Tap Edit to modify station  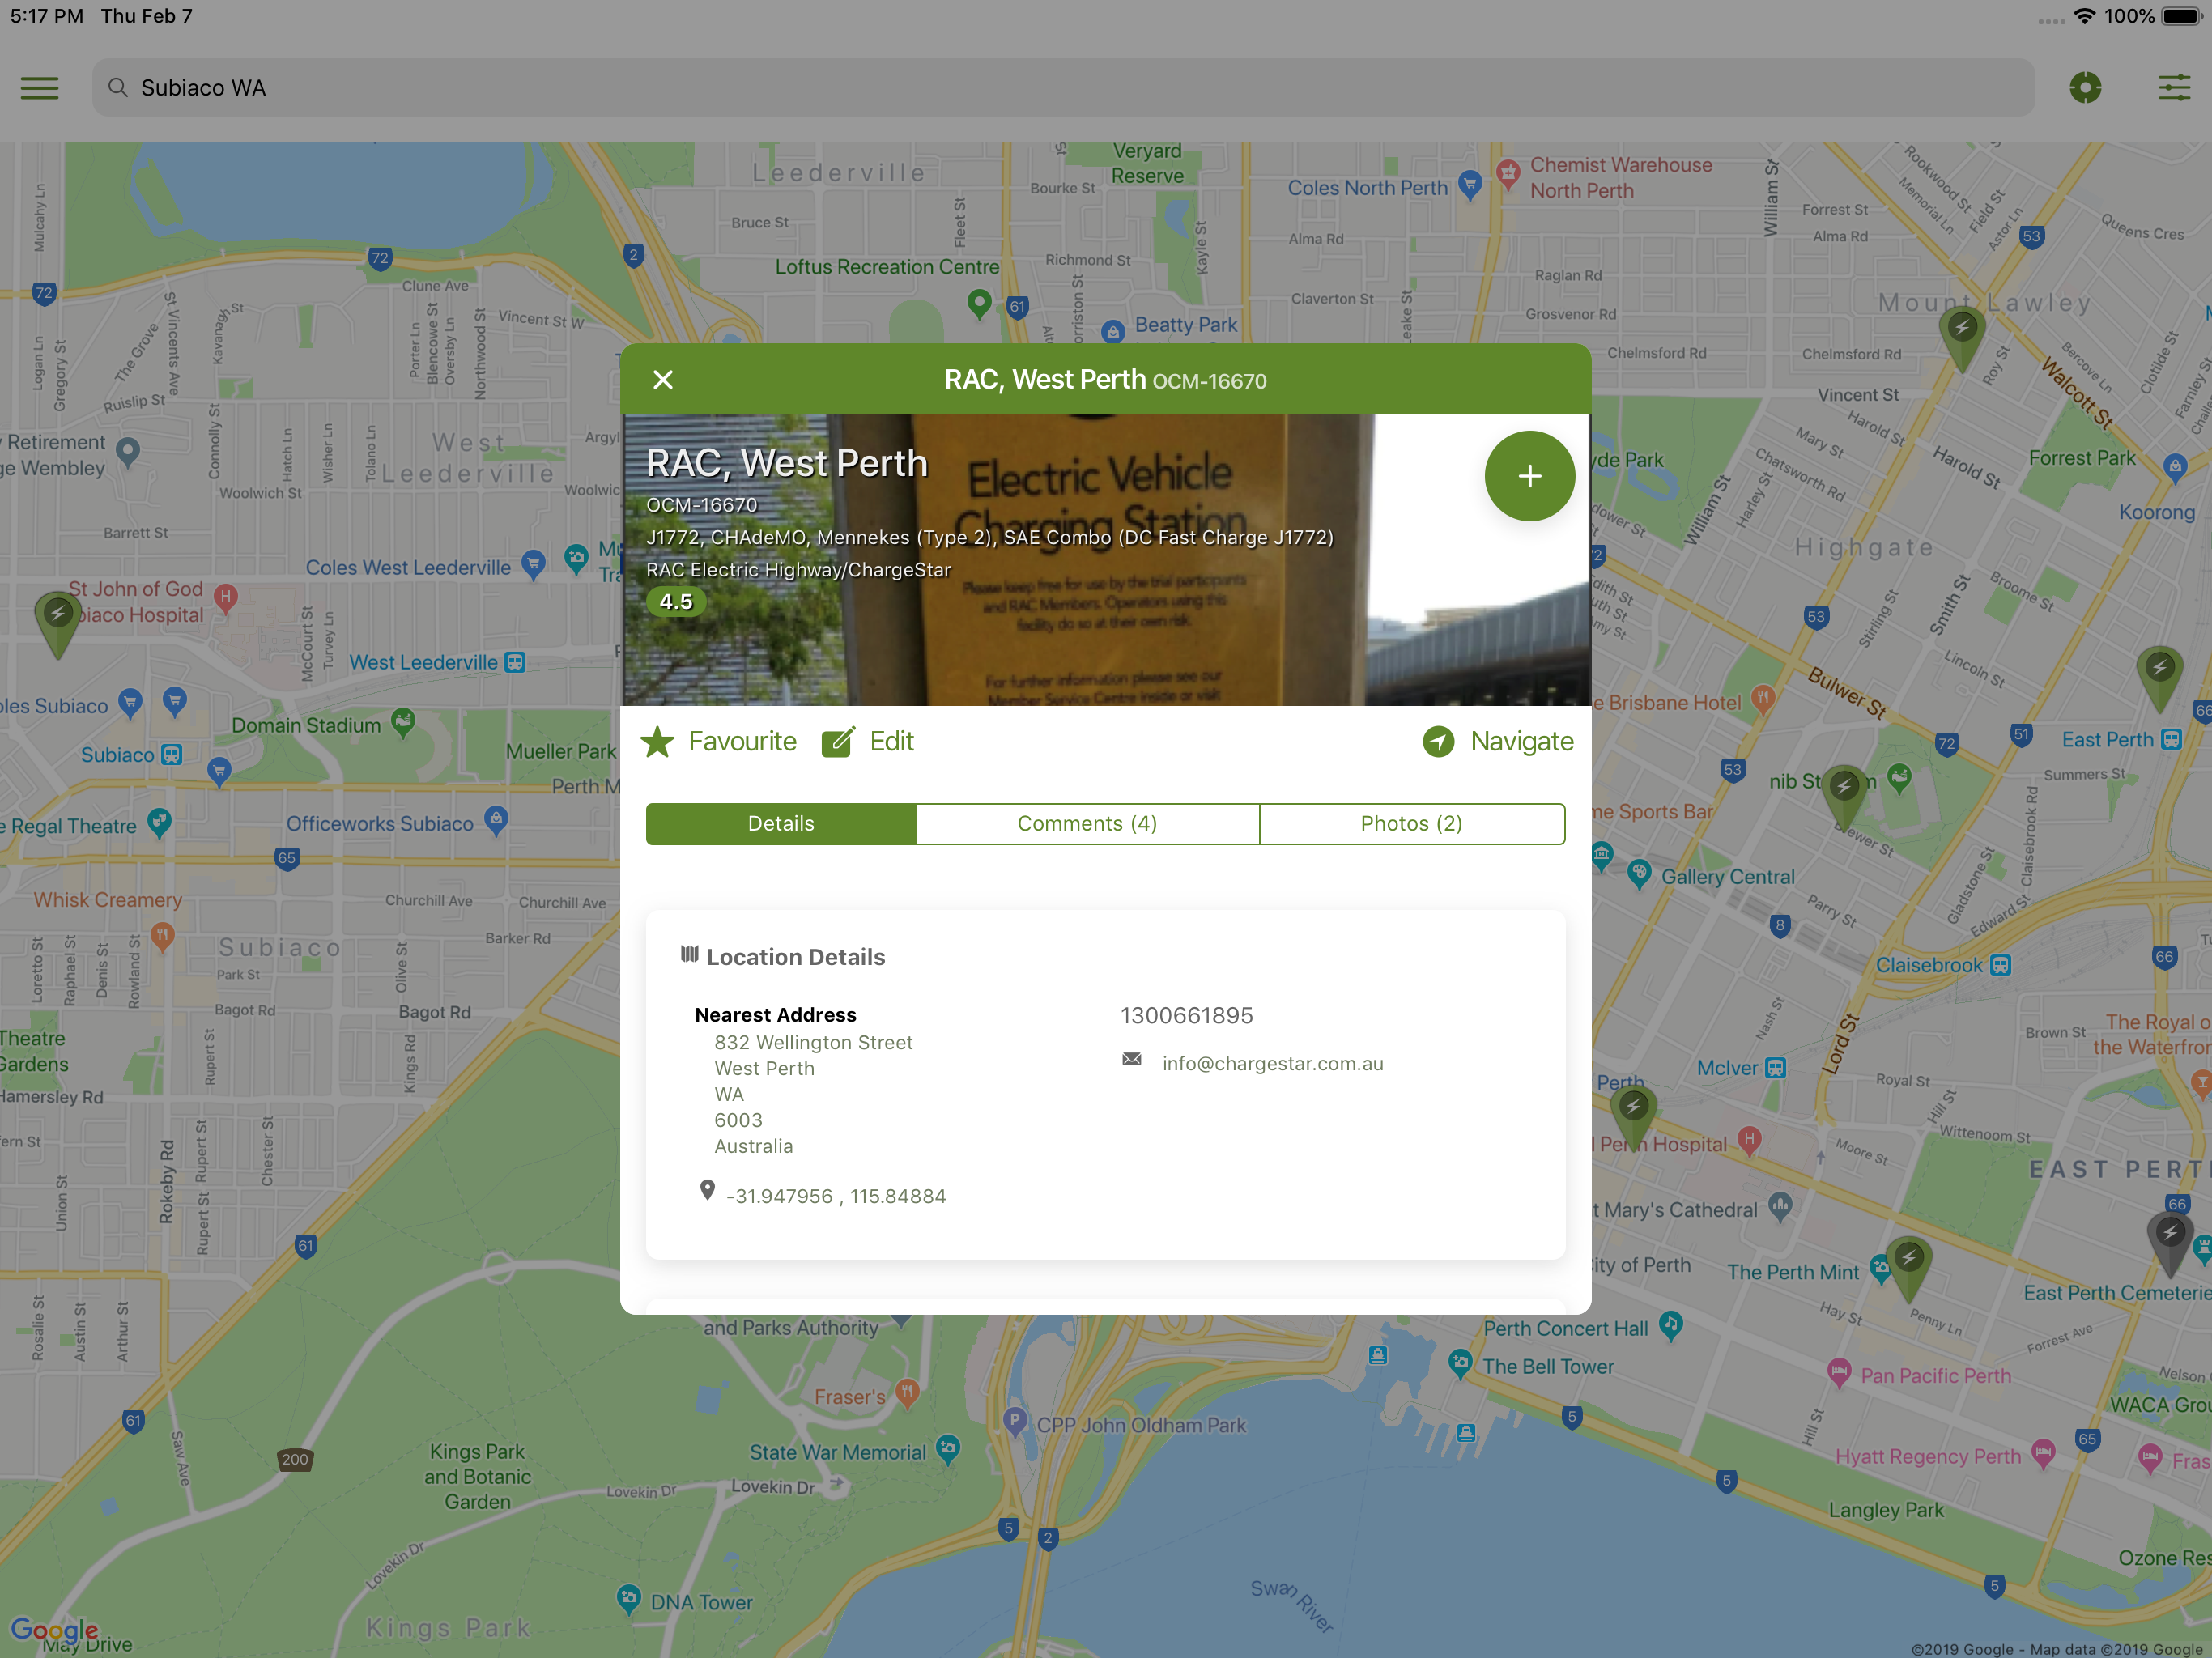868,742
